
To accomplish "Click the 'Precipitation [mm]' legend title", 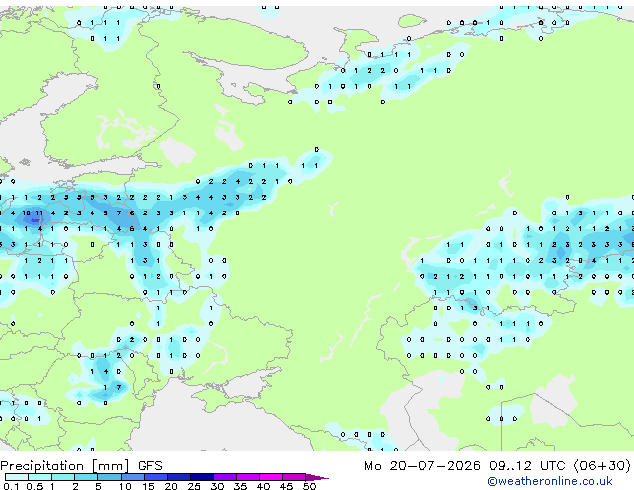I will point(65,466).
